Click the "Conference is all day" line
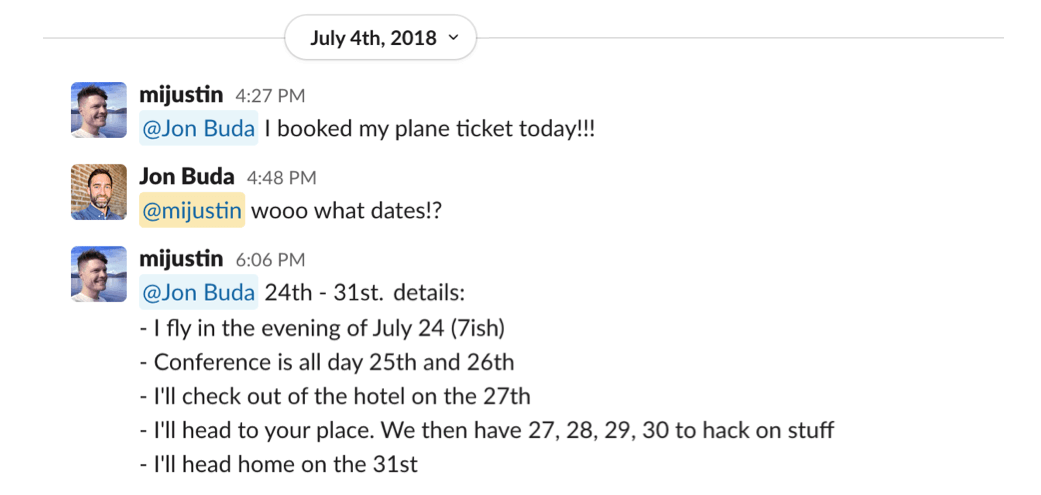The height and width of the screenshot is (495, 1041). click(x=328, y=362)
